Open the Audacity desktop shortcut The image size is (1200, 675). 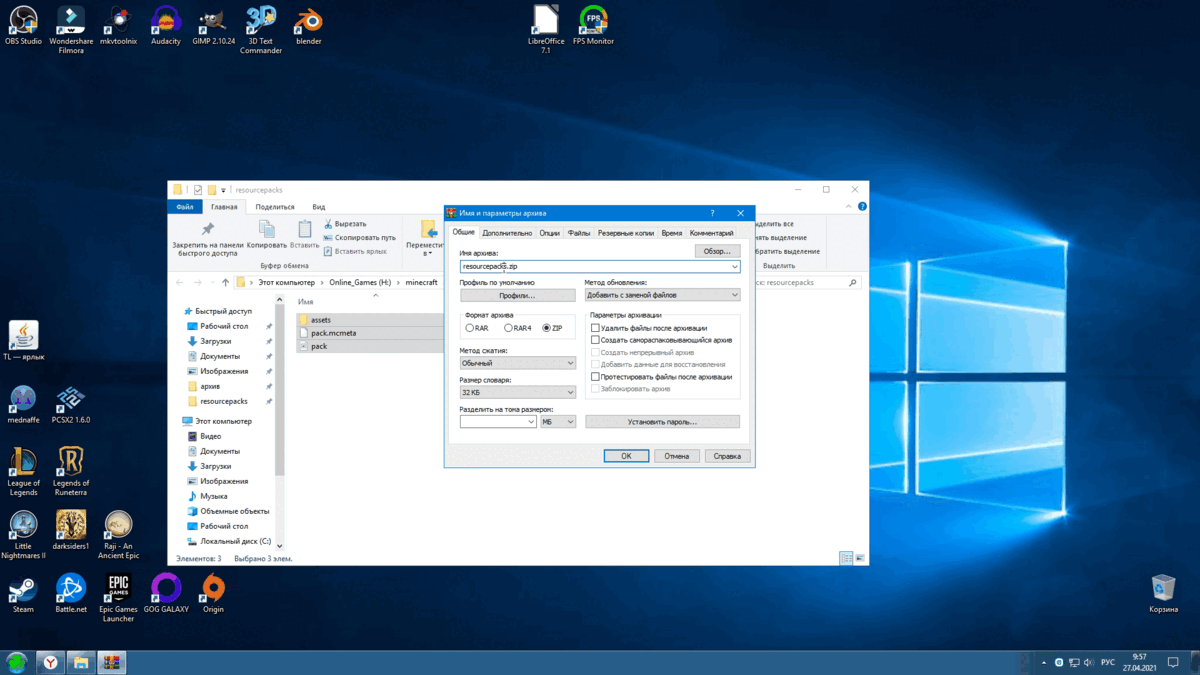tap(166, 20)
